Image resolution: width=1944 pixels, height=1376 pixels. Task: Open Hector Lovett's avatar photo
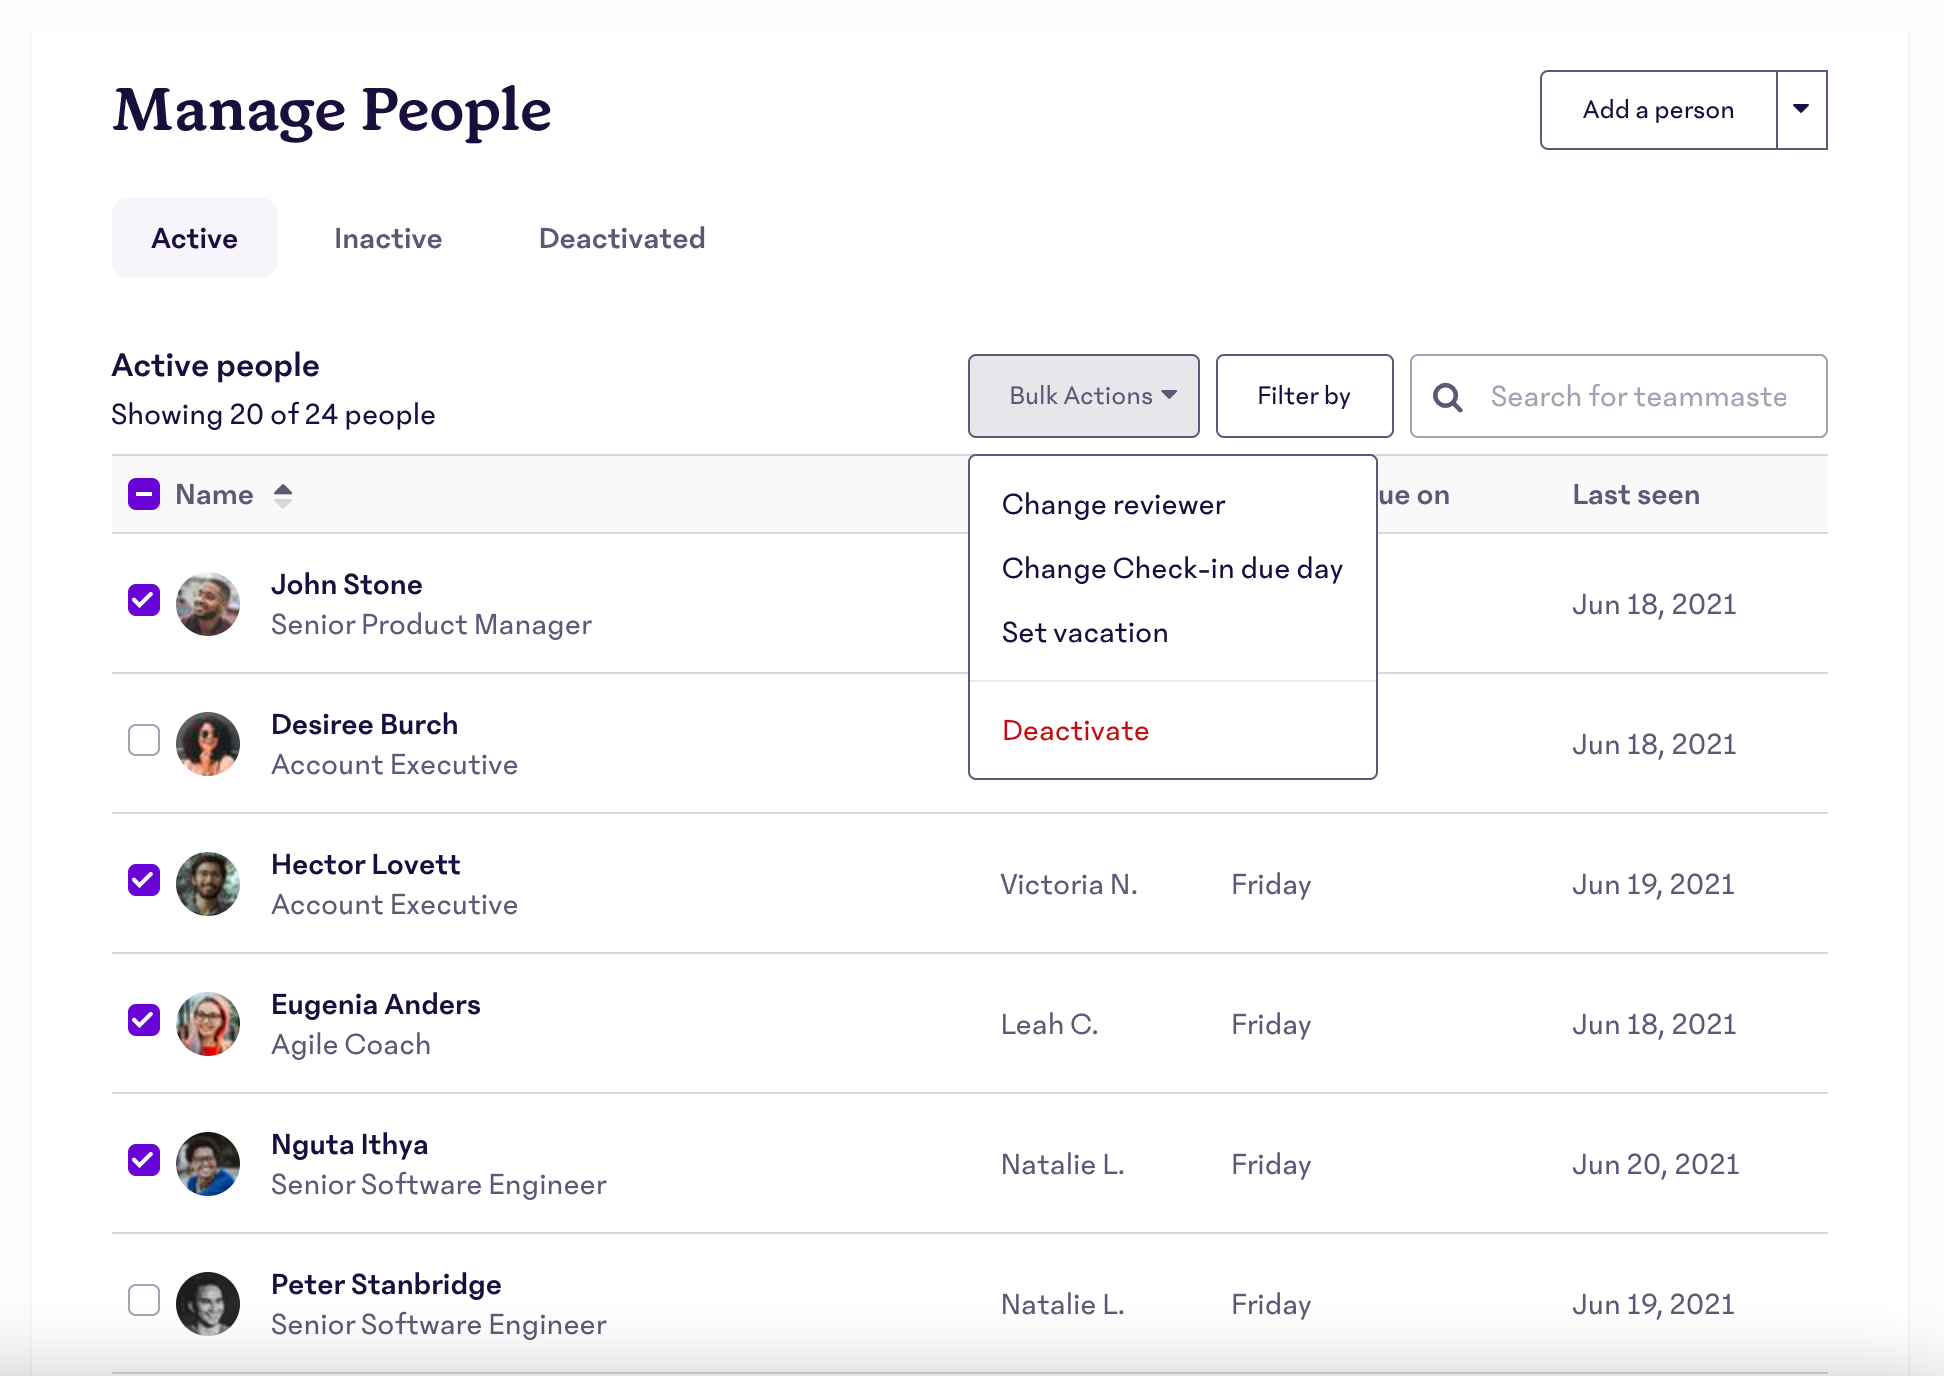(208, 884)
